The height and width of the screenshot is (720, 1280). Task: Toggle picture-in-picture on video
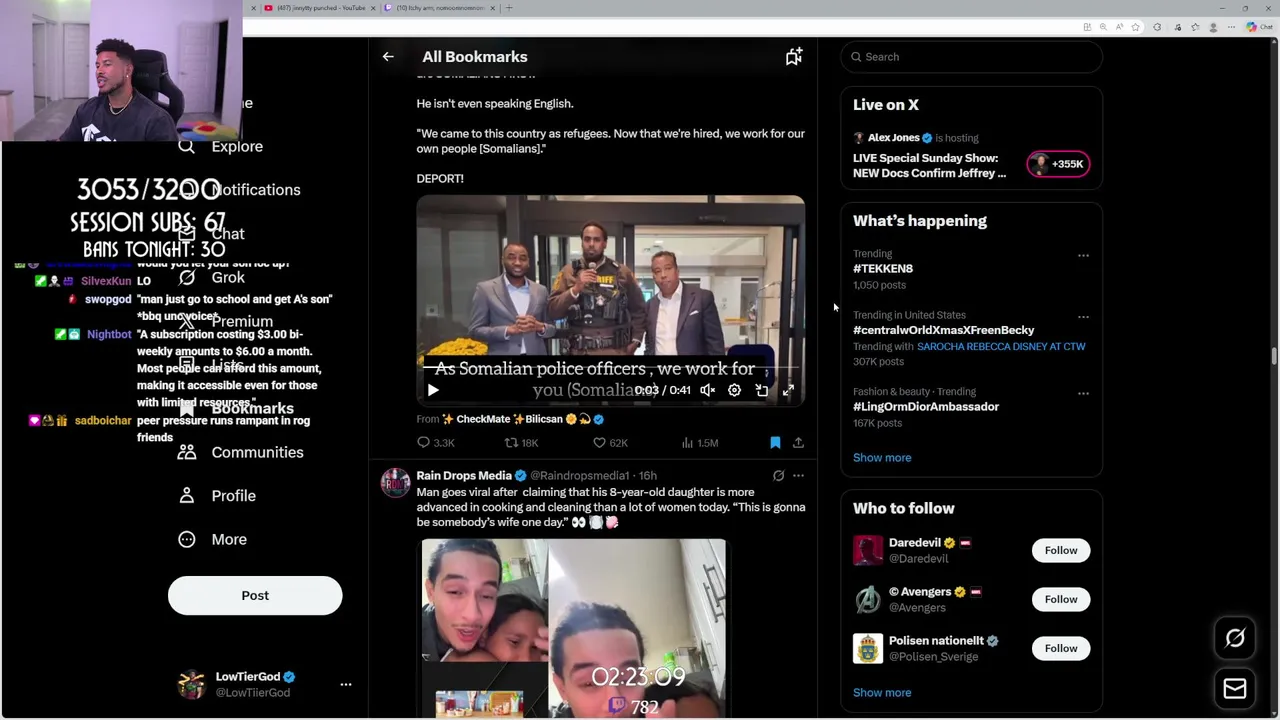(761, 390)
